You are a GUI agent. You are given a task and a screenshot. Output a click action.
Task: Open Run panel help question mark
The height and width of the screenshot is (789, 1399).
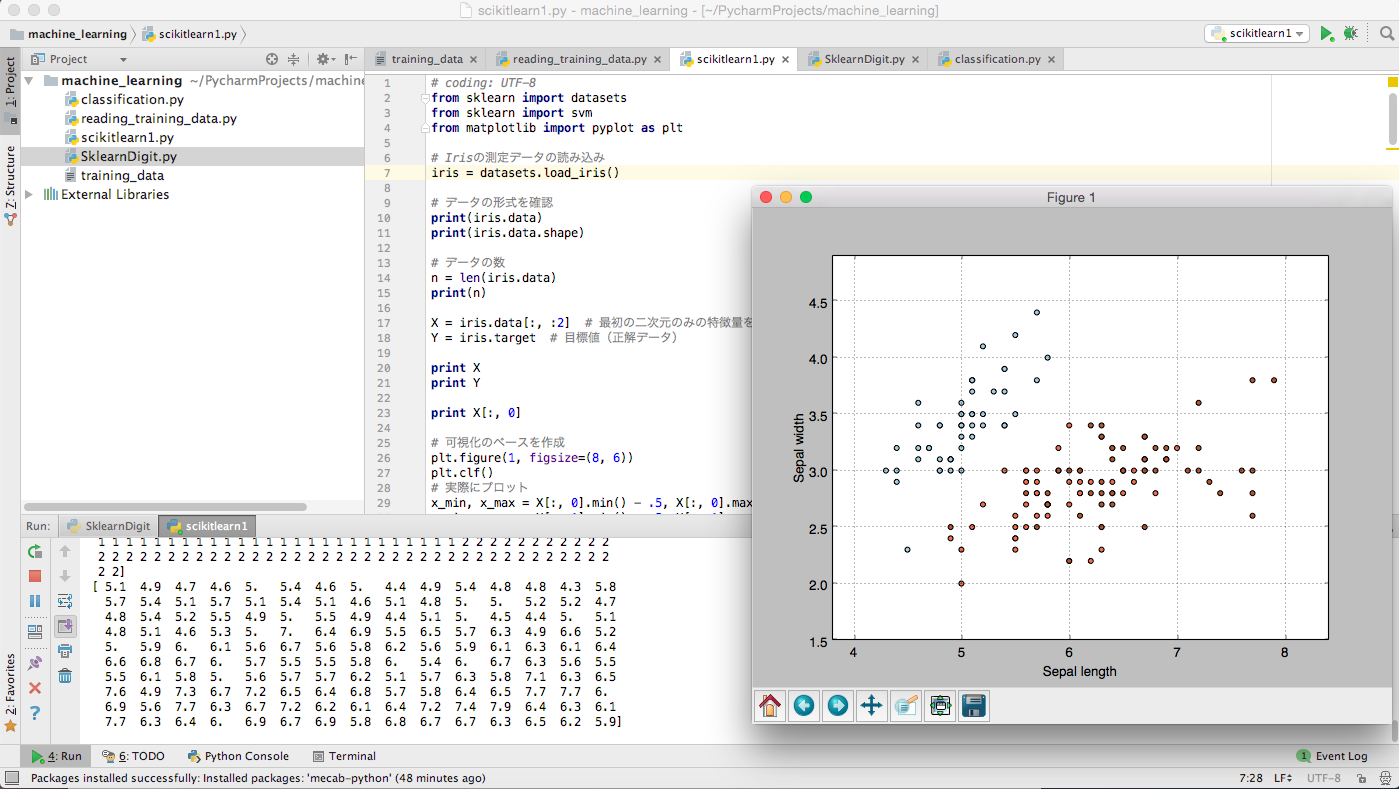[35, 713]
